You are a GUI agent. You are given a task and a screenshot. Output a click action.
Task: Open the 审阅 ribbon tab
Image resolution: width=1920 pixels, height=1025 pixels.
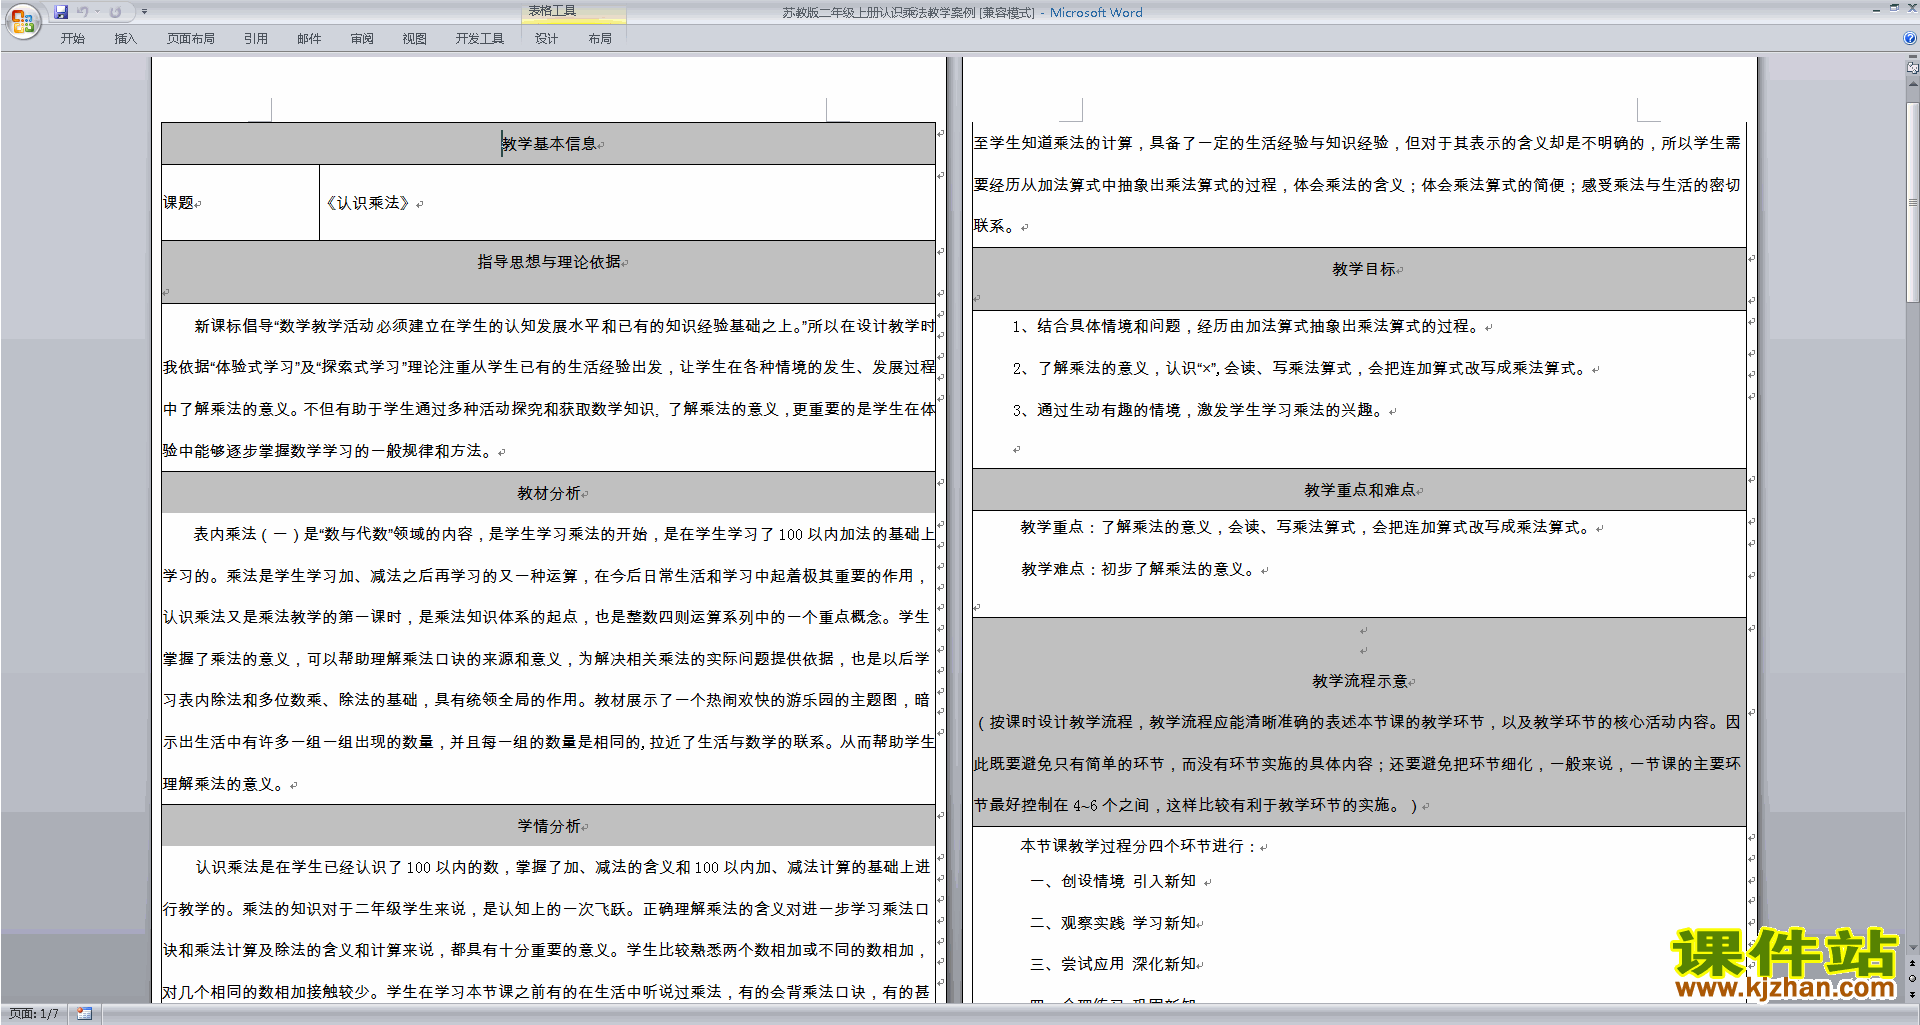click(x=362, y=38)
